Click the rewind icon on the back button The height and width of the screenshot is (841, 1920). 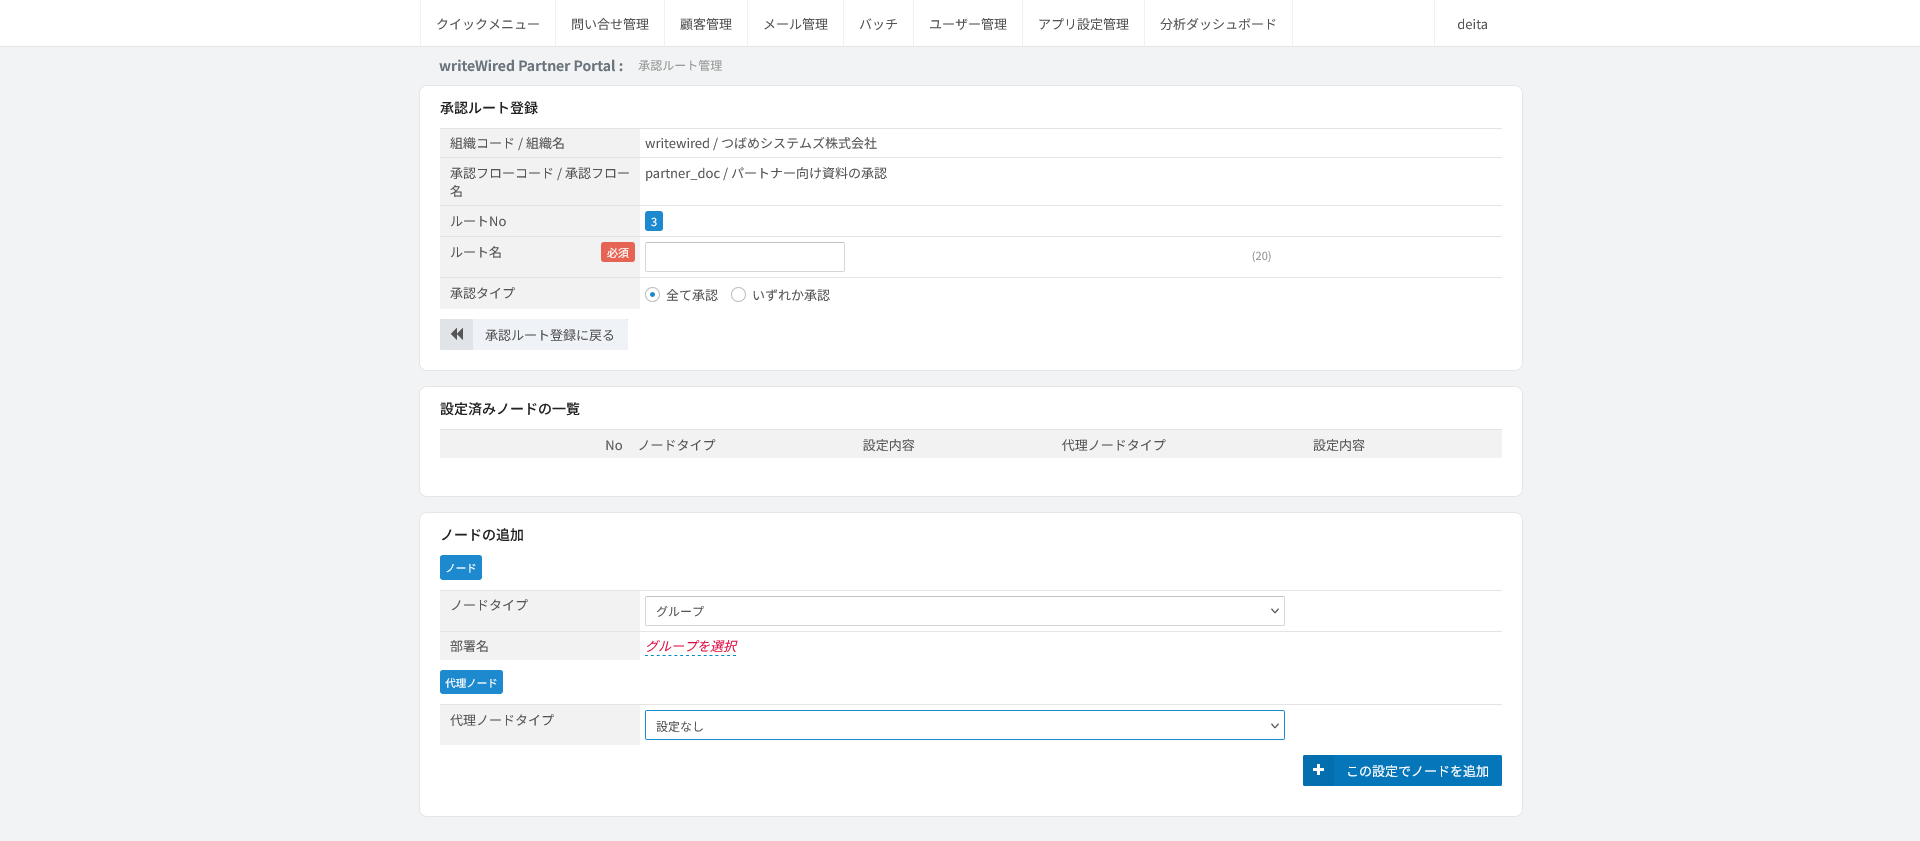coord(457,334)
